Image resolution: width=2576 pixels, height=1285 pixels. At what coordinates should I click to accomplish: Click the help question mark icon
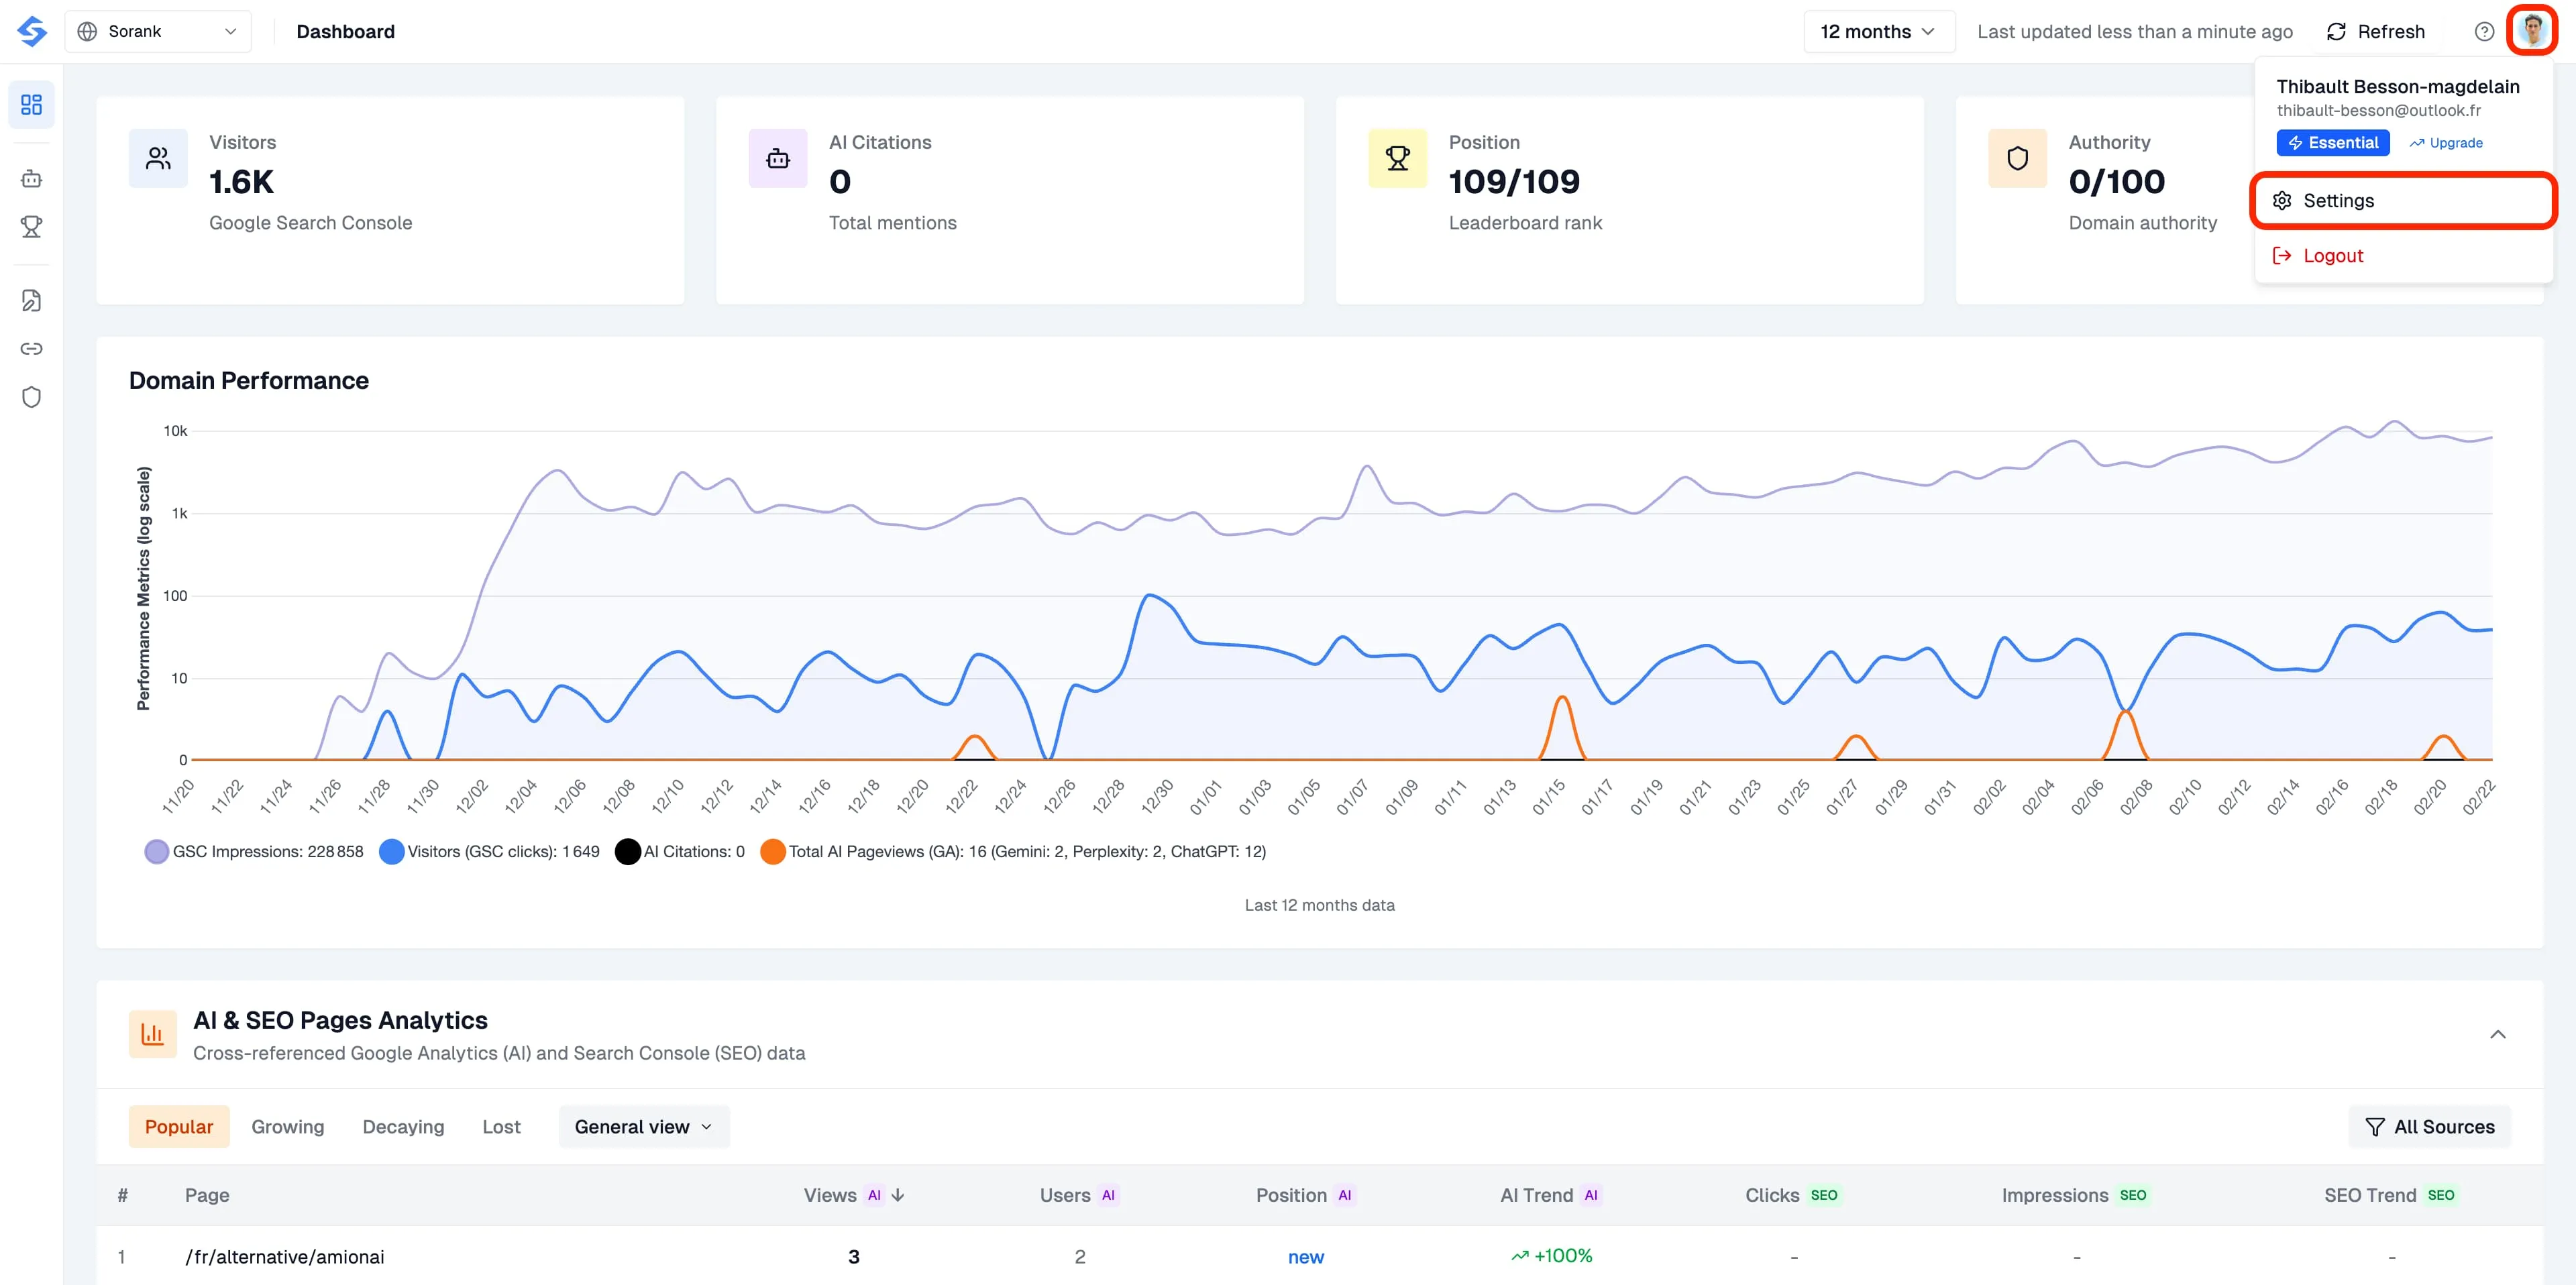tap(2484, 31)
